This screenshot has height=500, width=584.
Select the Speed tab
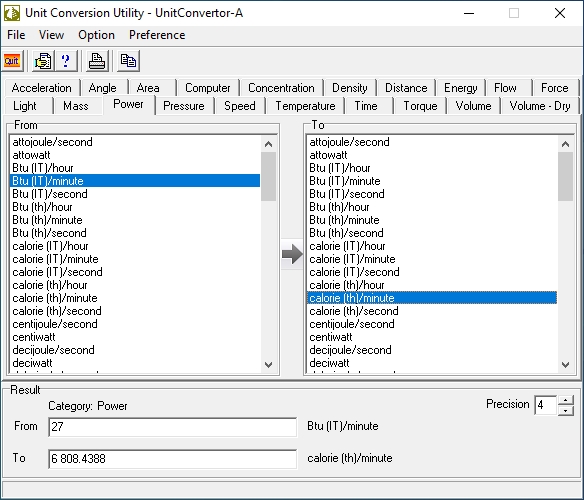click(239, 106)
